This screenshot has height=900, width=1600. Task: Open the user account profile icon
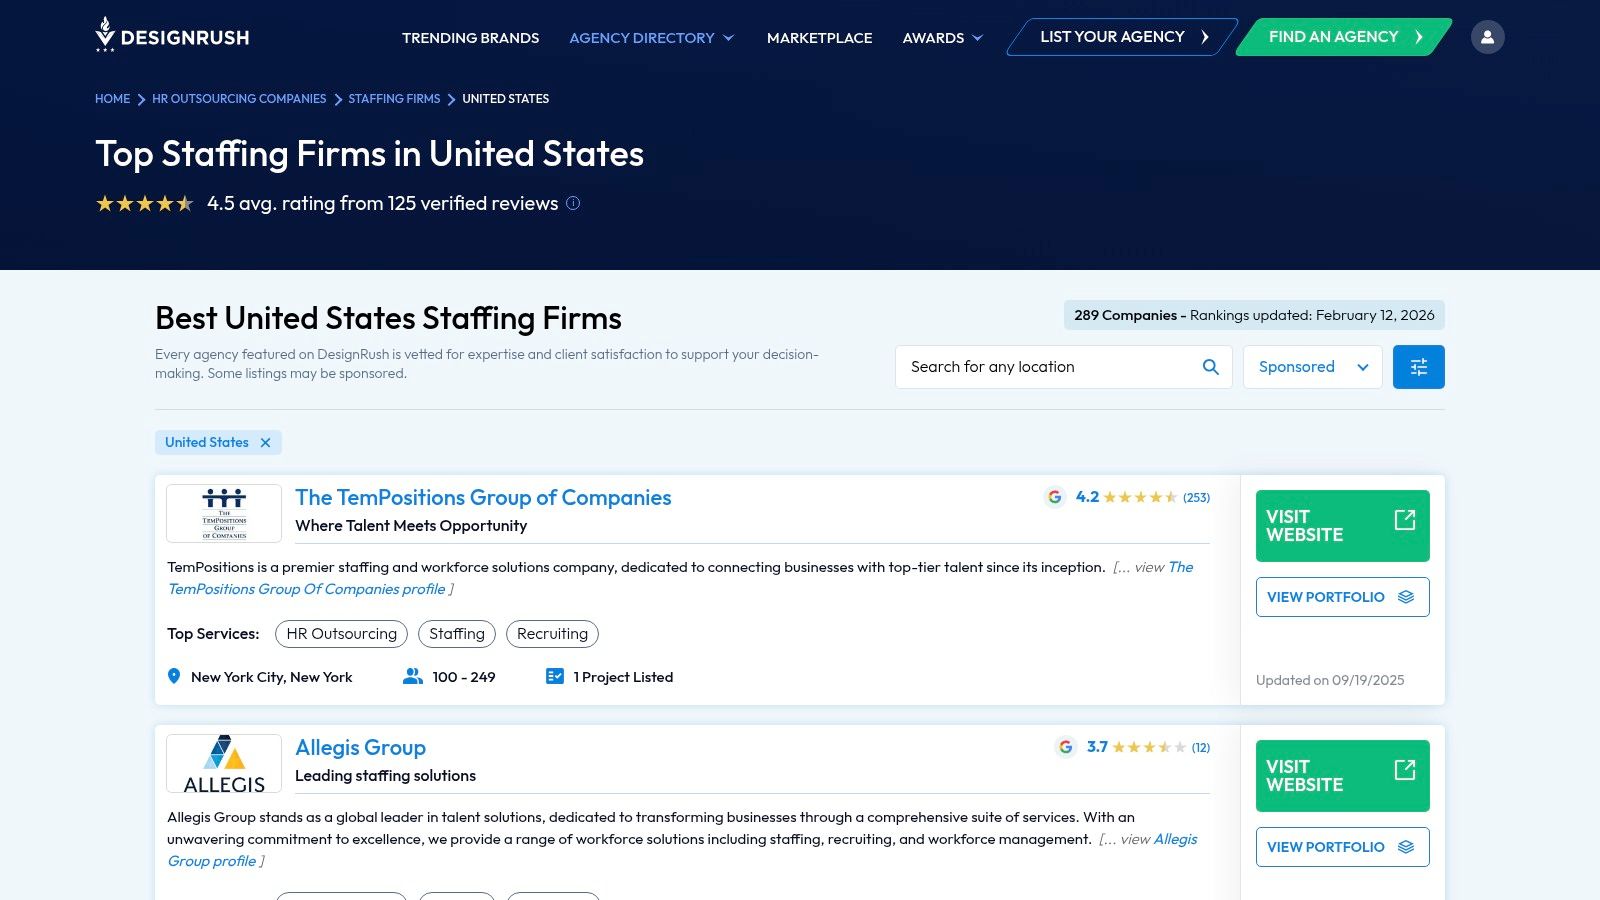1487,37
